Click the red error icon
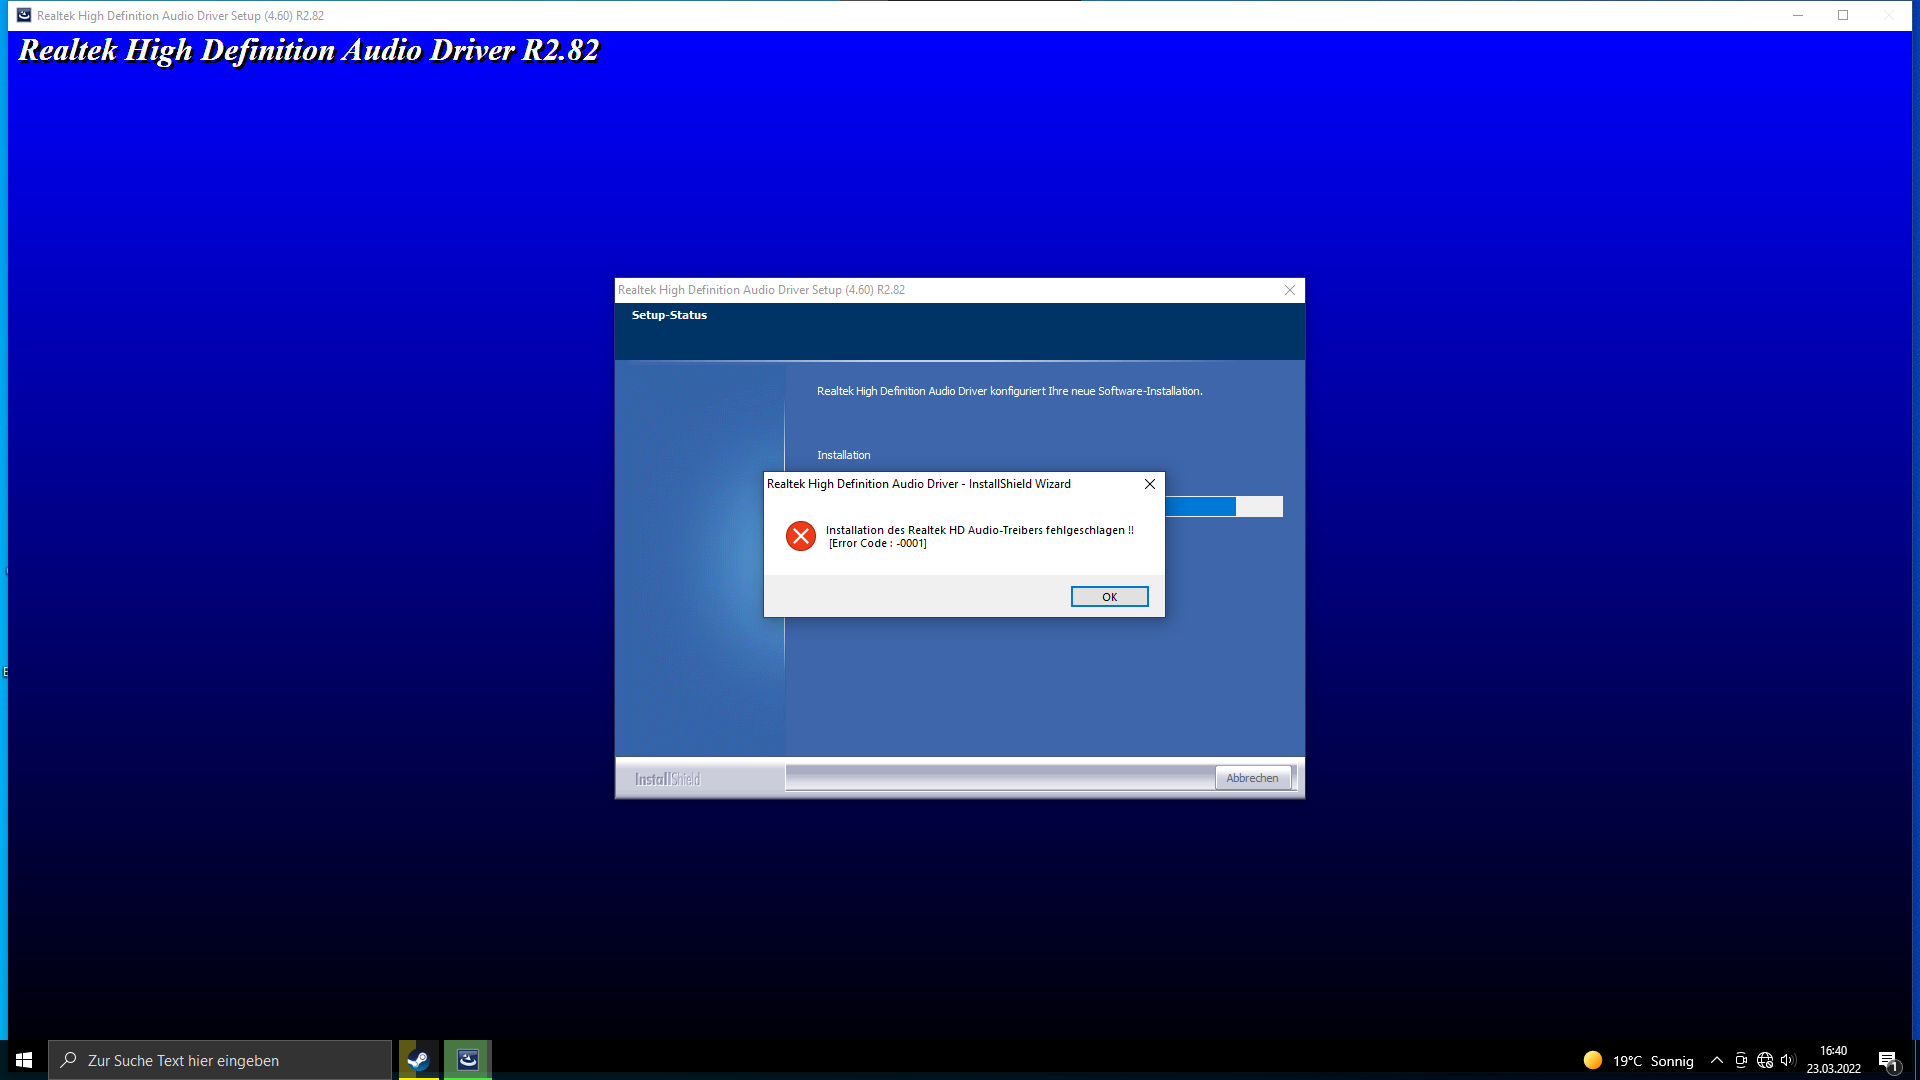1920x1080 pixels. [801, 536]
